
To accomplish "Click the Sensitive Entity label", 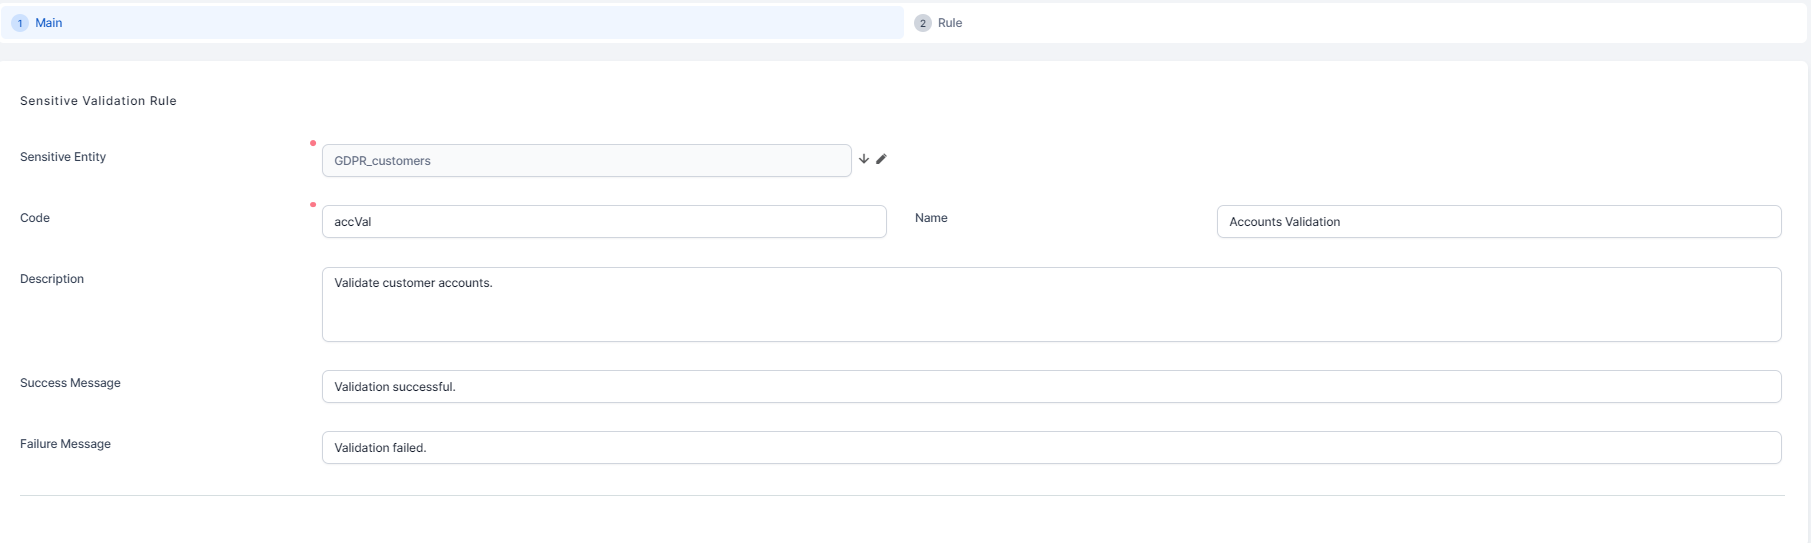I will coord(63,157).
